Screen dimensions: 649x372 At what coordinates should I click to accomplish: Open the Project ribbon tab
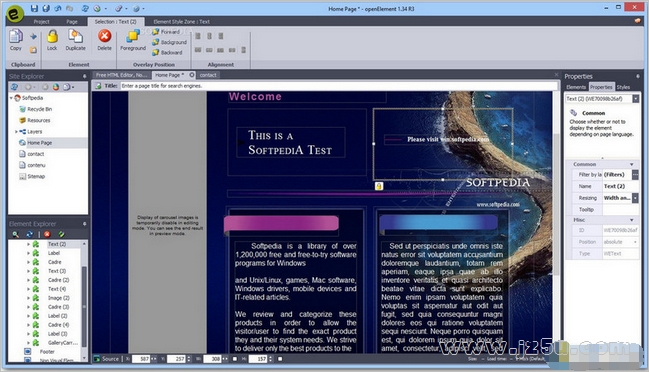(x=41, y=22)
